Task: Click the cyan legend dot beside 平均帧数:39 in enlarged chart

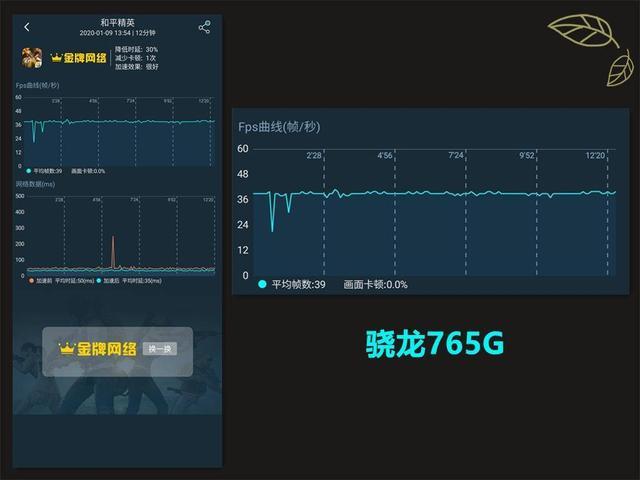Action: (x=262, y=284)
